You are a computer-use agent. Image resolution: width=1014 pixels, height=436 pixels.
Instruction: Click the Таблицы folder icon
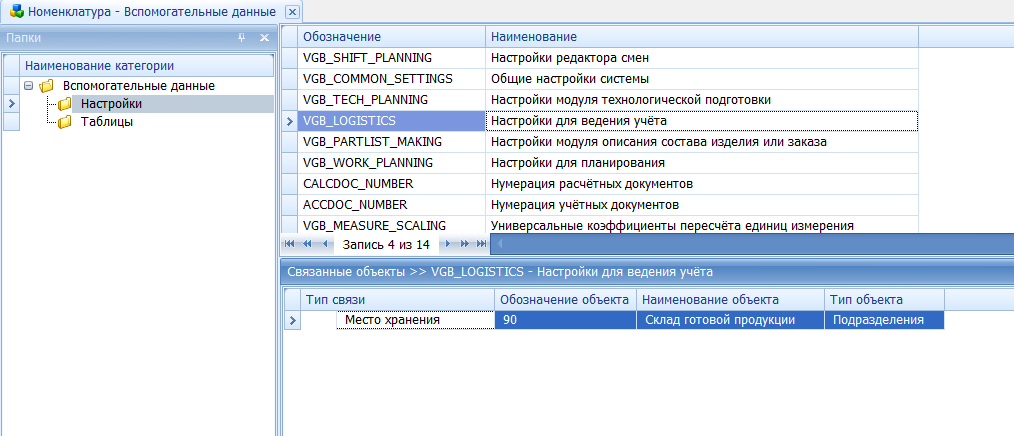(x=65, y=122)
